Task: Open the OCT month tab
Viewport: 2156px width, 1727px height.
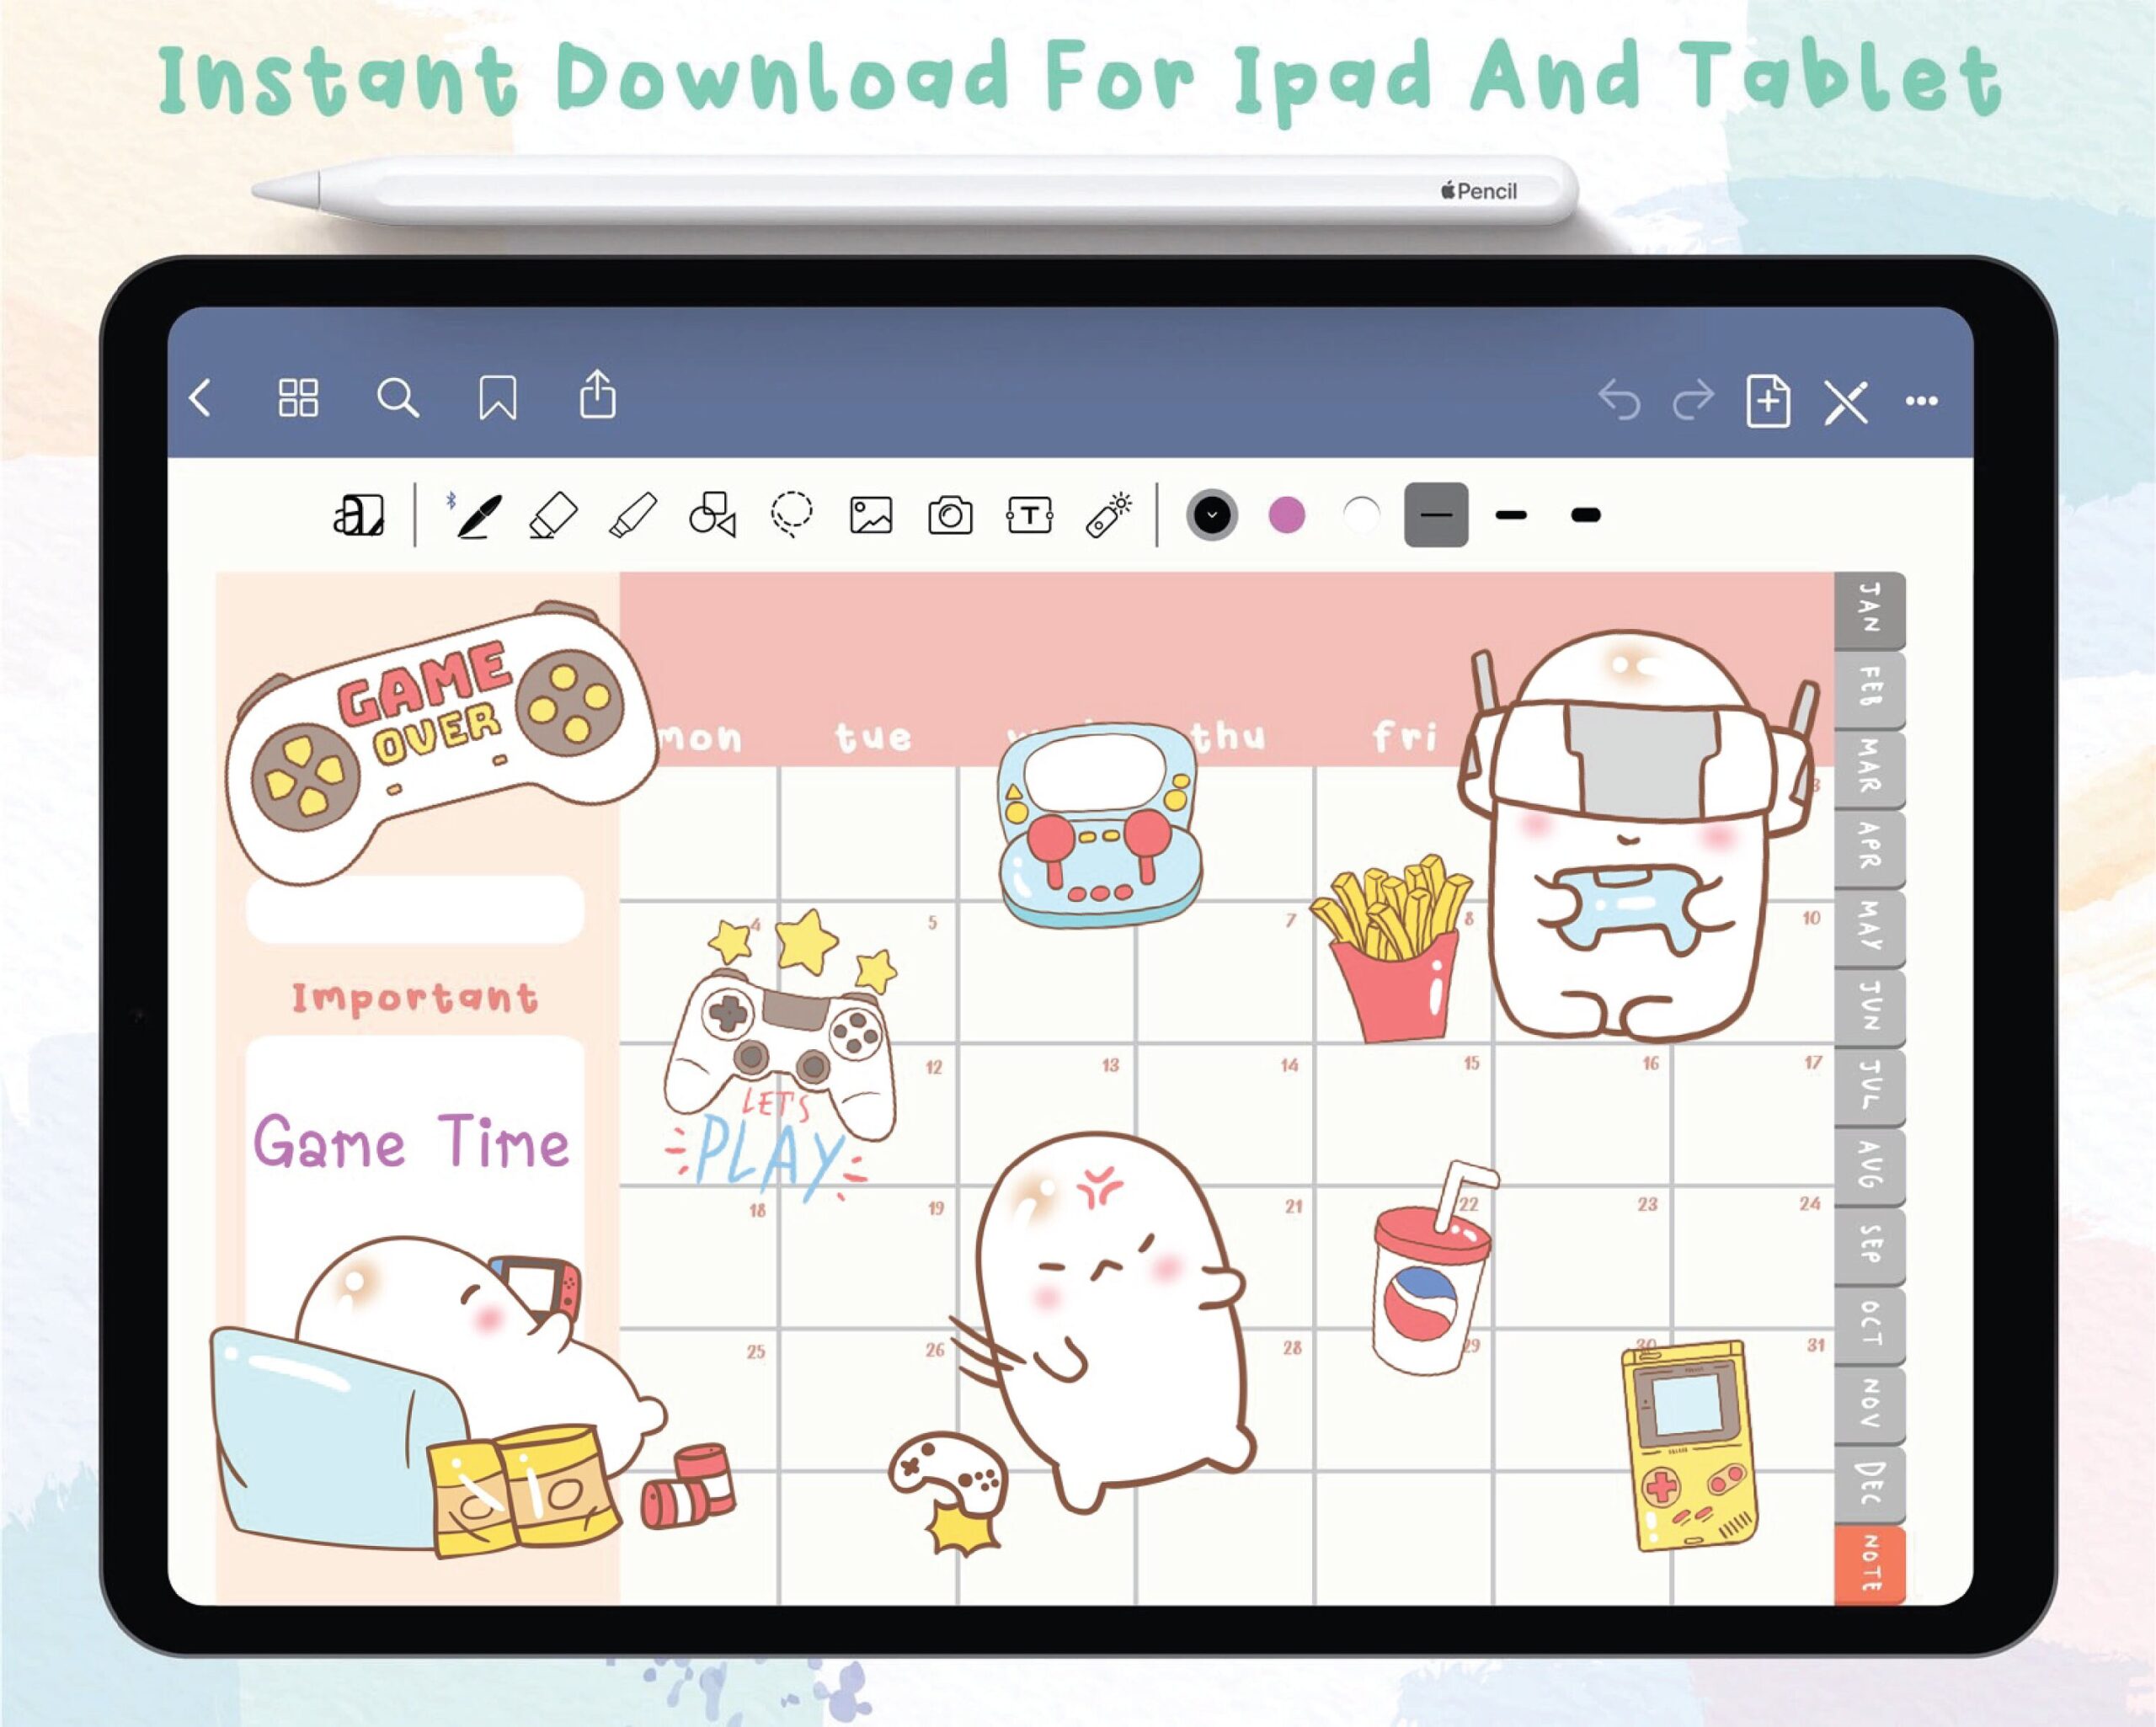Action: [1869, 1326]
